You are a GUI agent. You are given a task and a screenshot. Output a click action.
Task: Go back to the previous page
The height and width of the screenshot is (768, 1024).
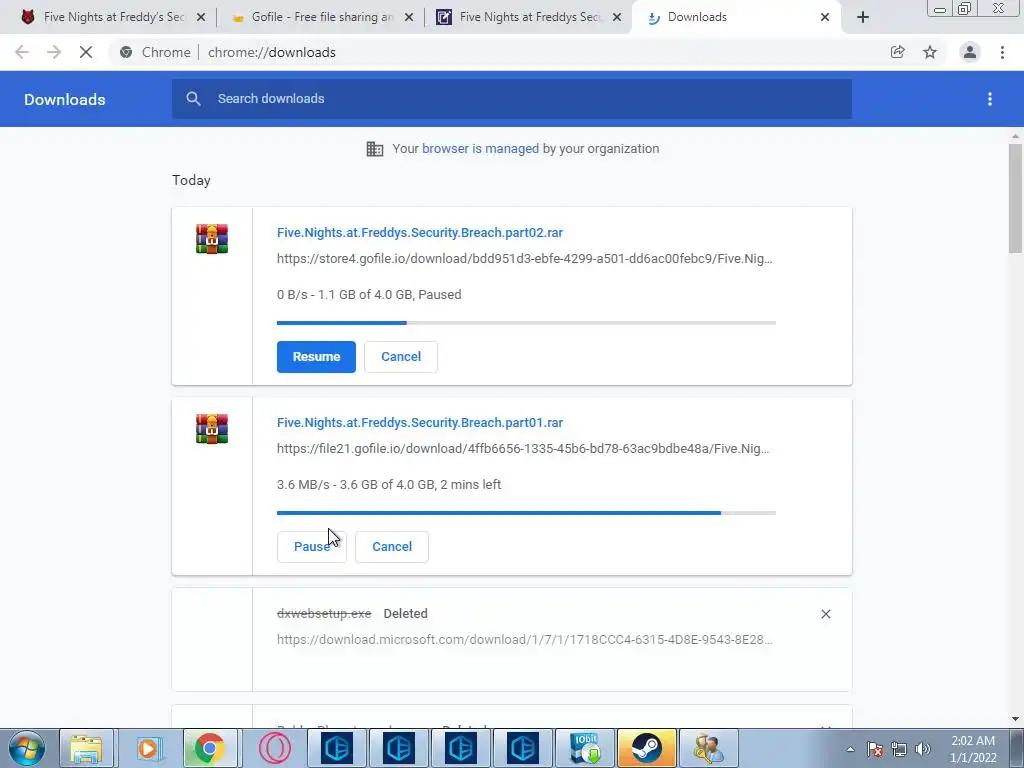tap(22, 52)
